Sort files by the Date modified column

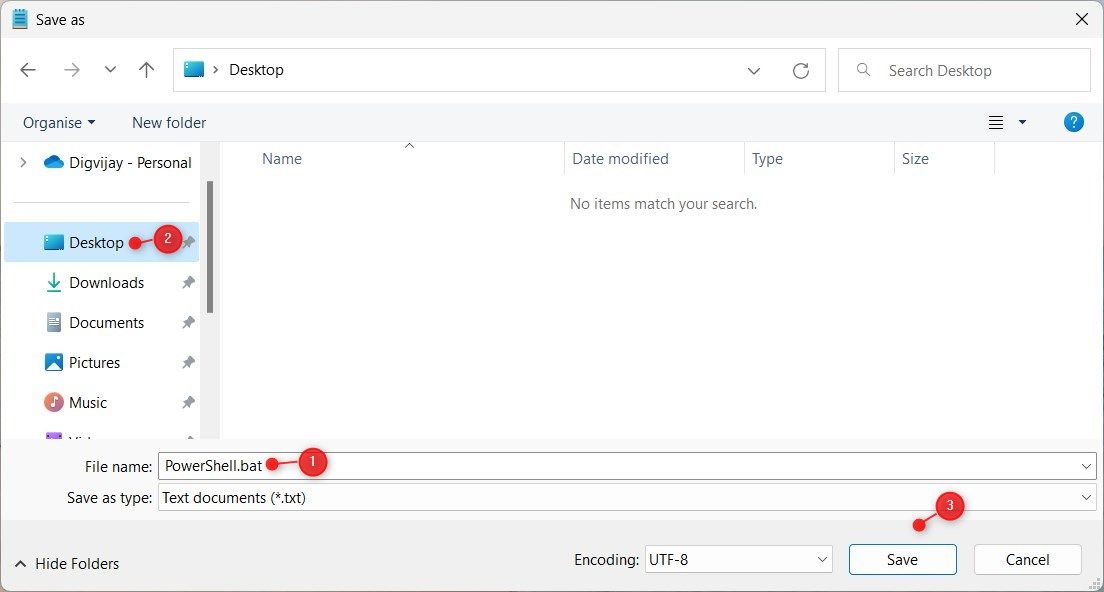620,158
